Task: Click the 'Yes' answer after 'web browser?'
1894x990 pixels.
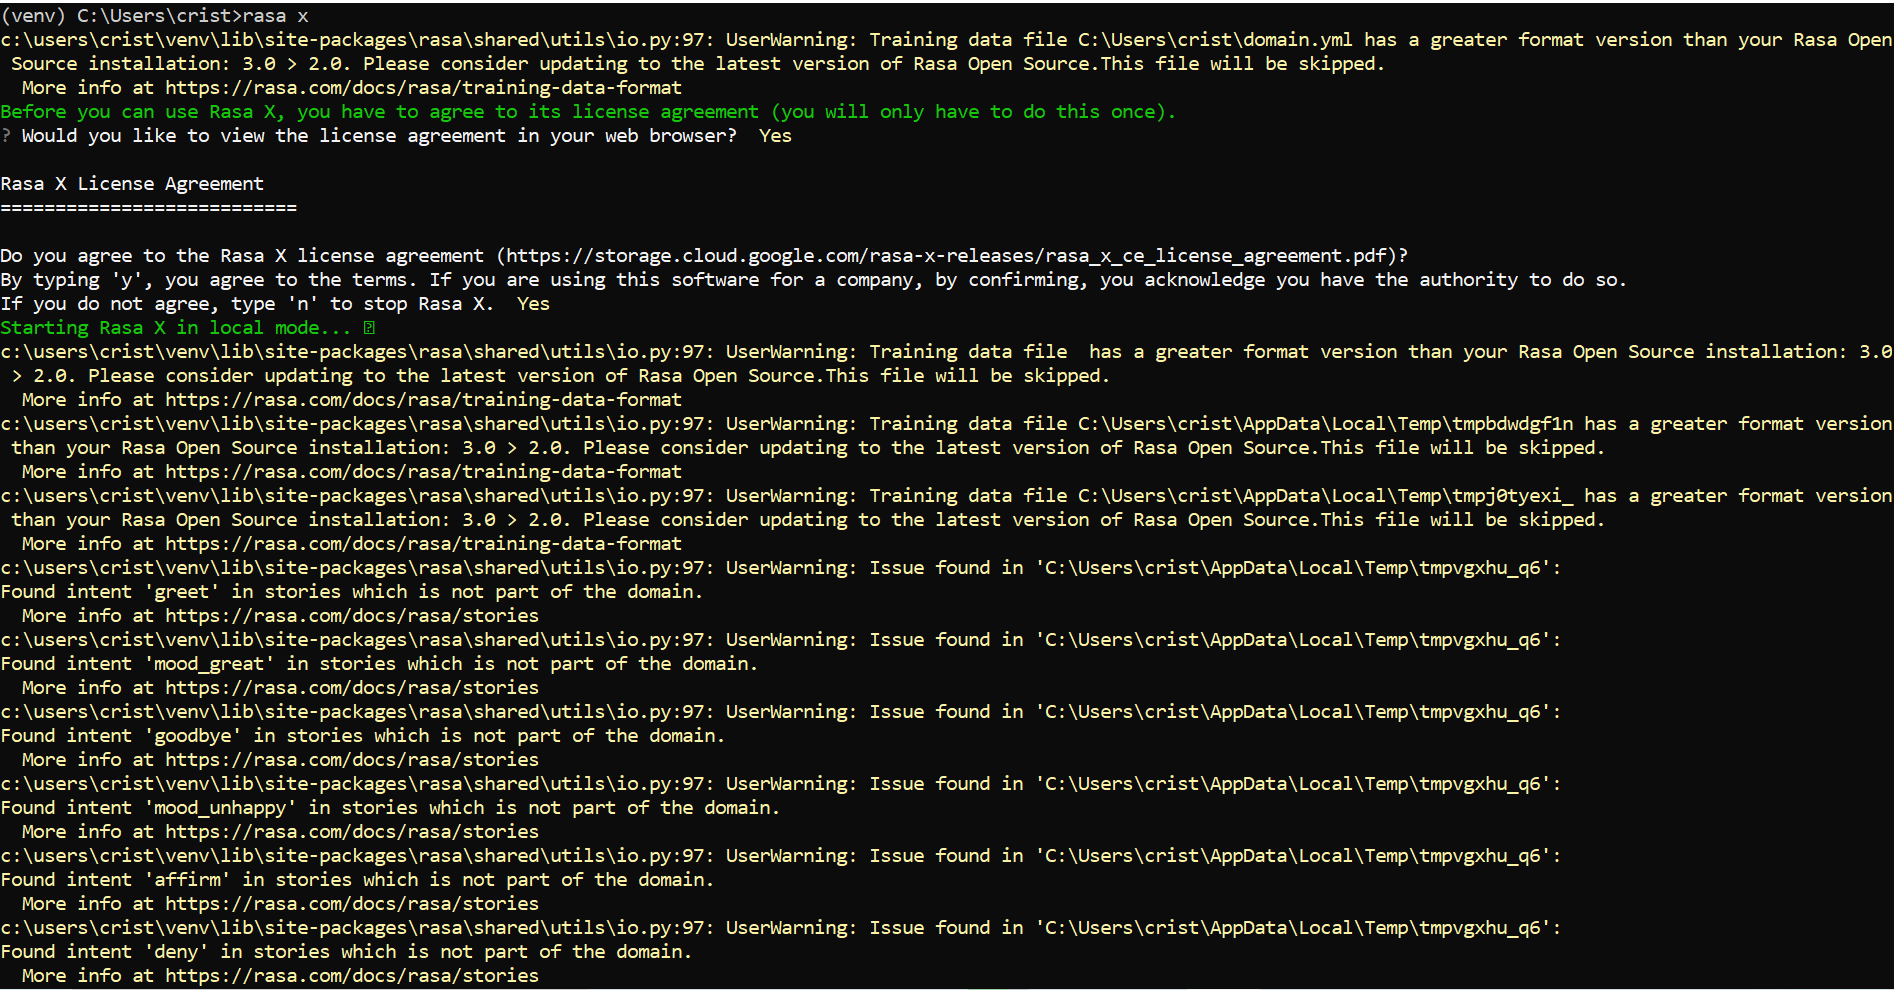Action: point(775,136)
